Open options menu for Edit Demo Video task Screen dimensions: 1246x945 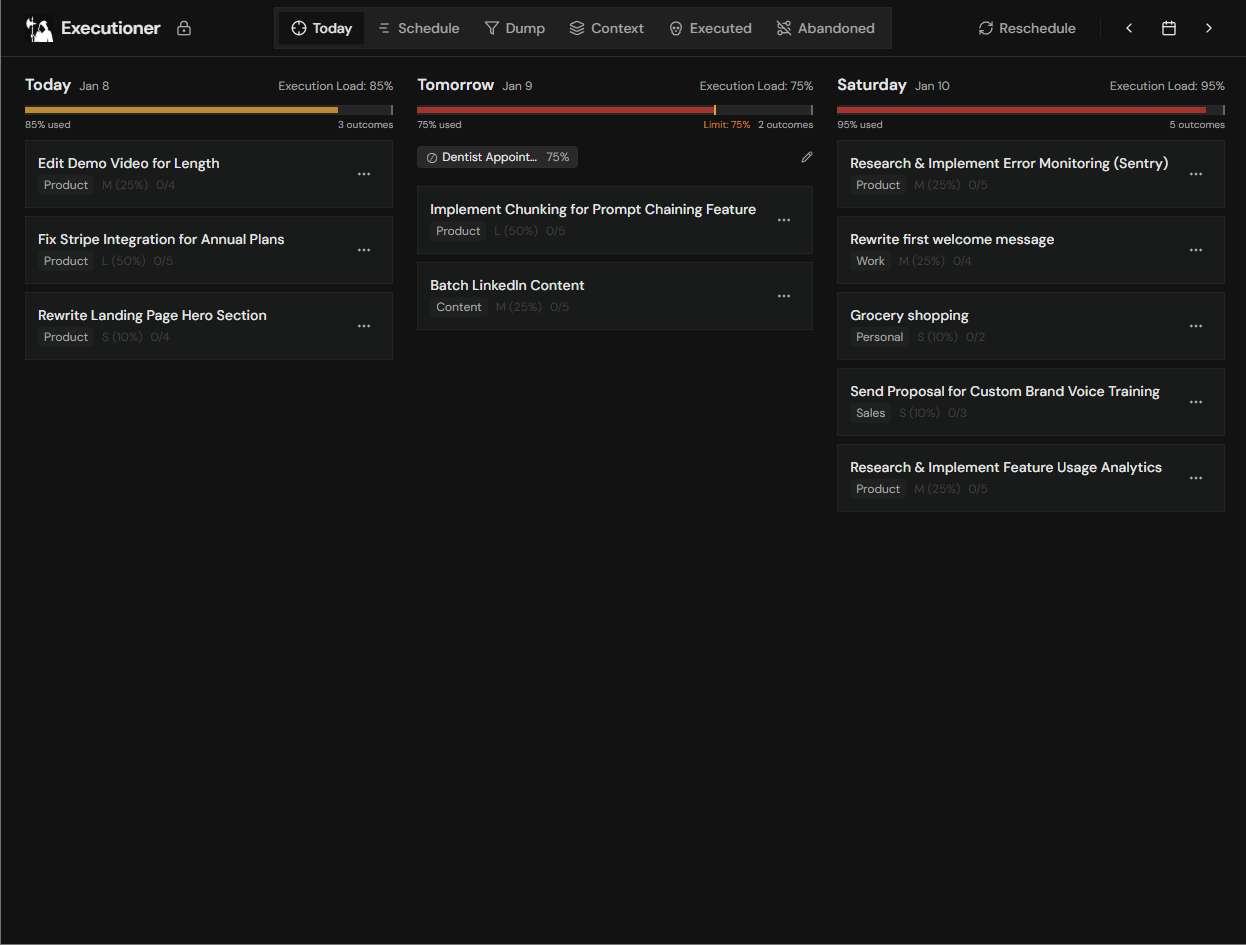364,174
